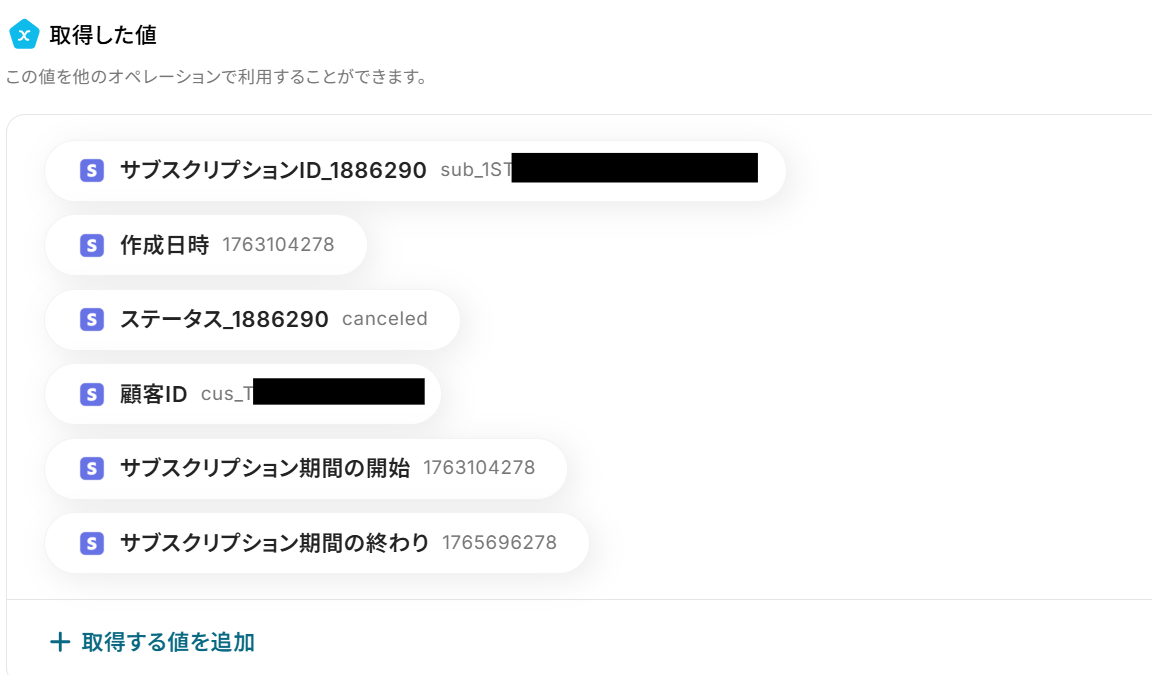Select the サブスクリプション期間の終わり label
1152x675 pixels.
(275, 543)
